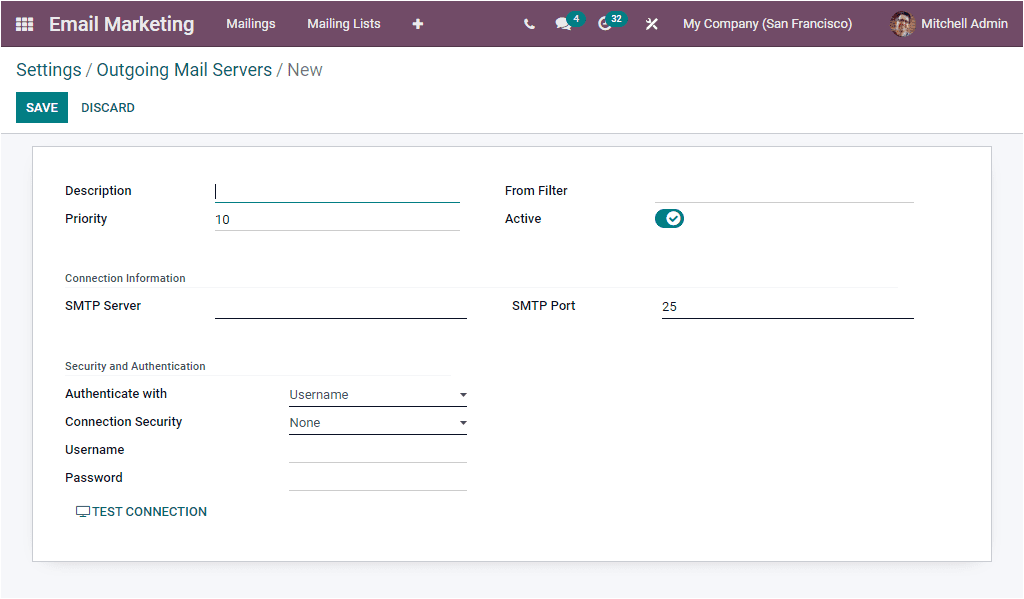This screenshot has height=599, width=1024.
Task: Discard the current changes
Action: click(x=107, y=107)
